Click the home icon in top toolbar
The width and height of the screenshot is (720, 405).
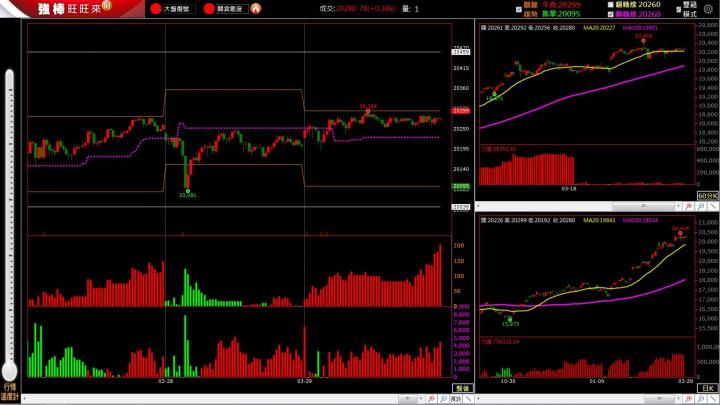tap(256, 8)
